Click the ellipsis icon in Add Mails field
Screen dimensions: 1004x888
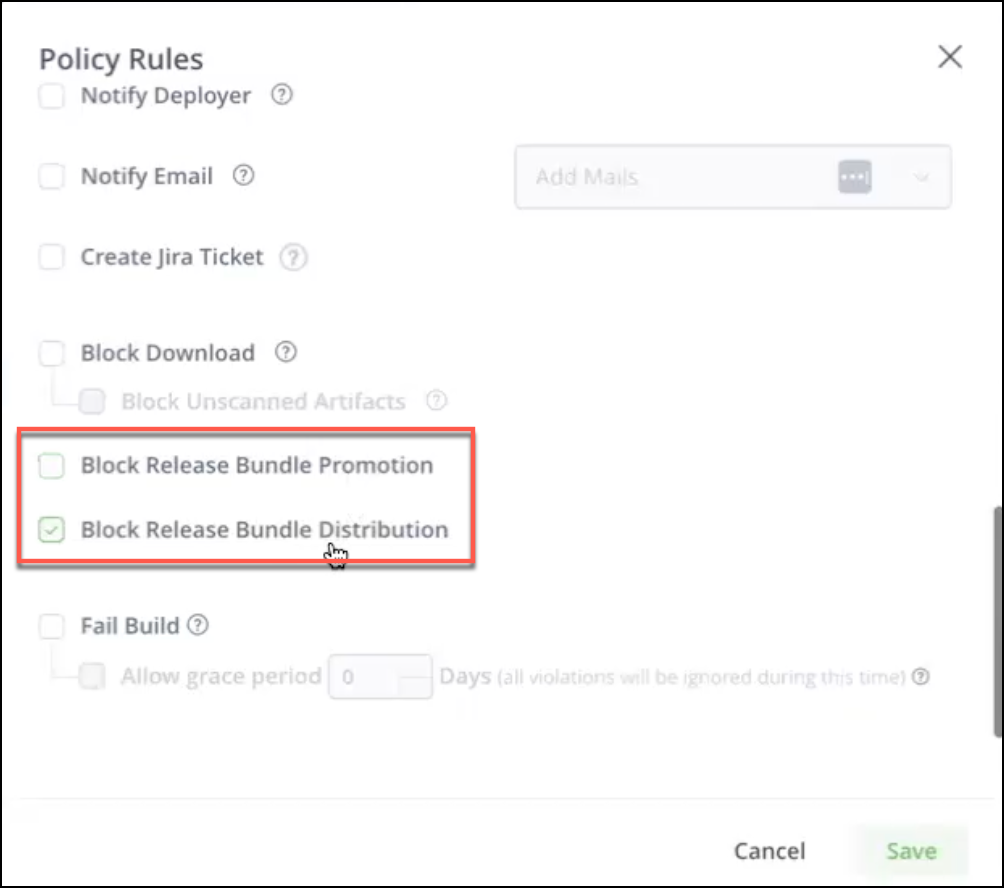(x=855, y=177)
